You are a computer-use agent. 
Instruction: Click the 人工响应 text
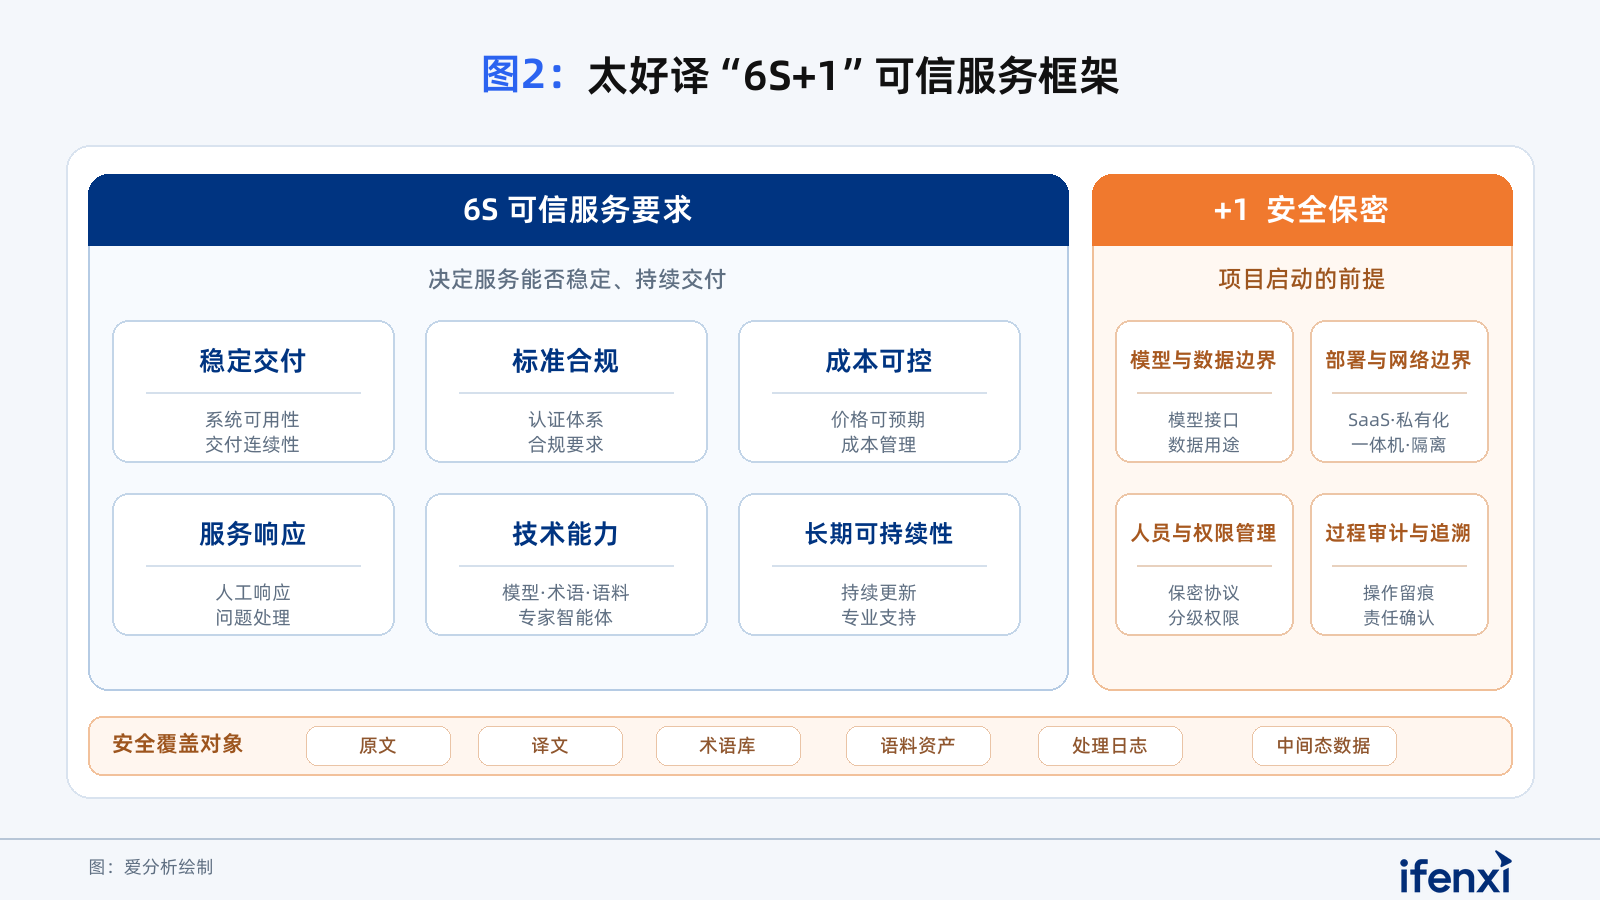pos(253,593)
